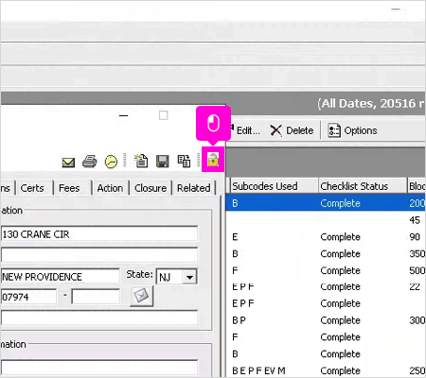Select the row with subcode E
This screenshot has height=378, width=426.
pos(326,237)
